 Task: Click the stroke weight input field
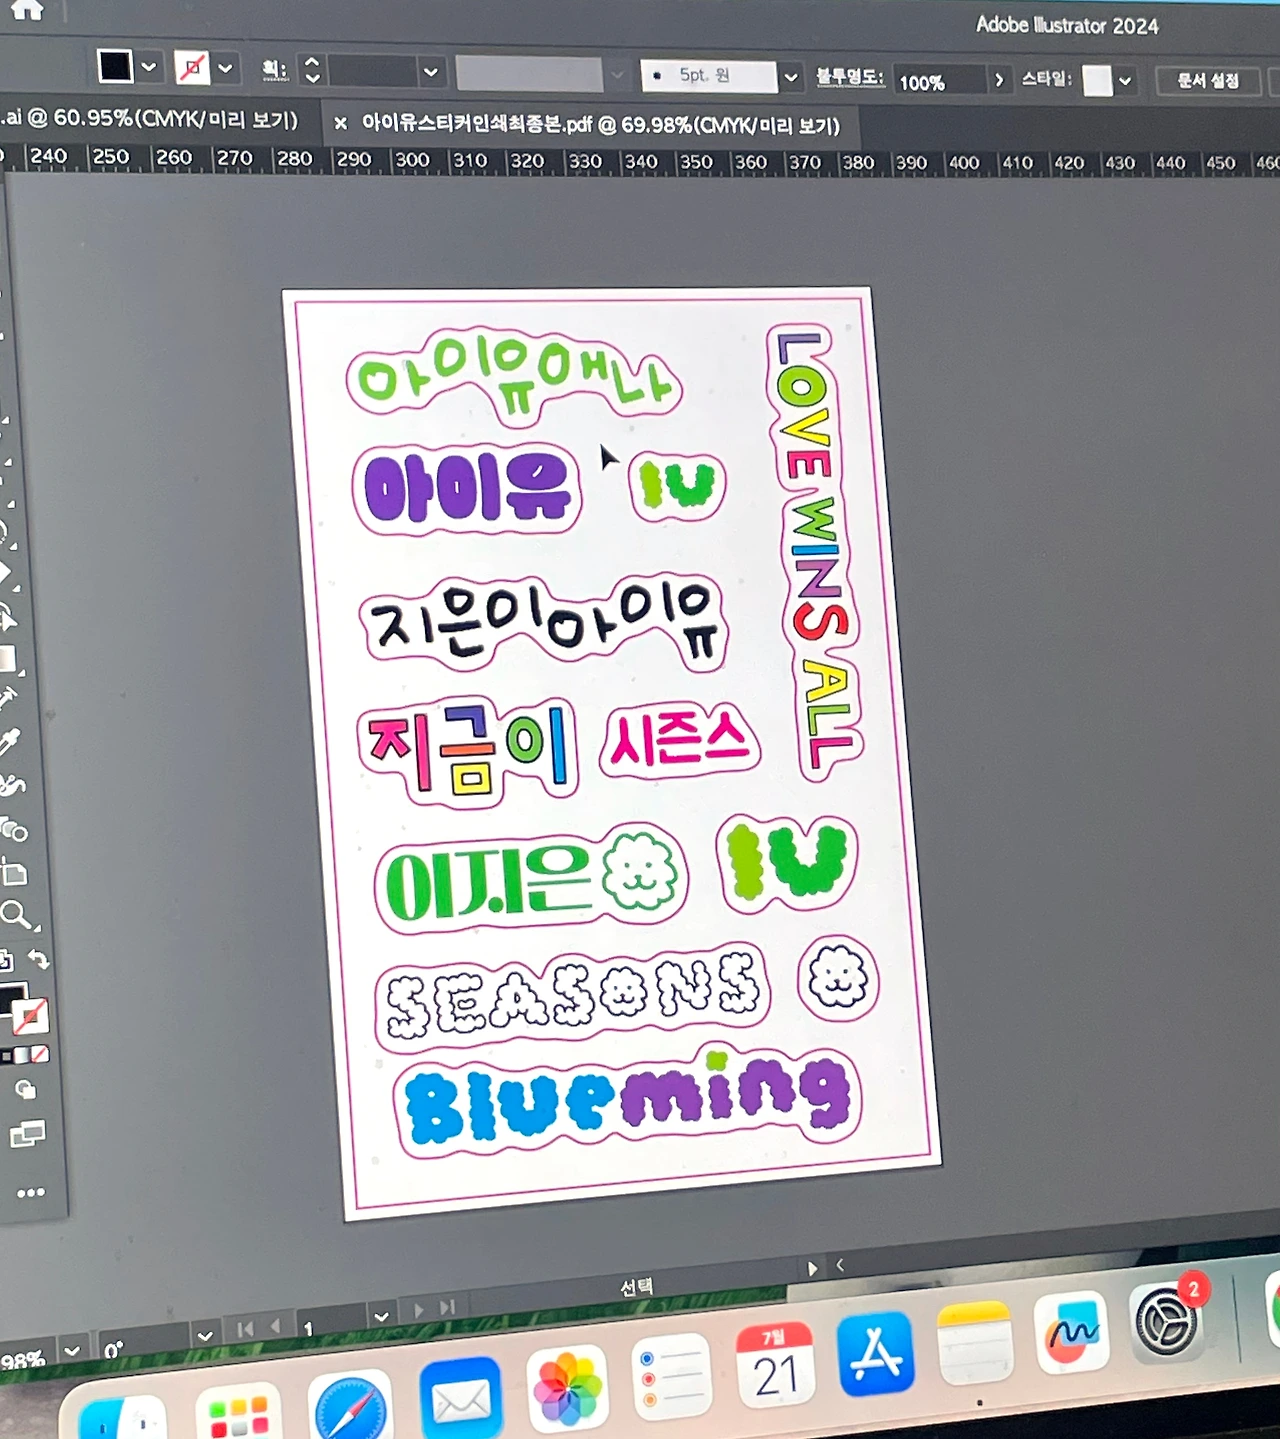click(x=373, y=71)
